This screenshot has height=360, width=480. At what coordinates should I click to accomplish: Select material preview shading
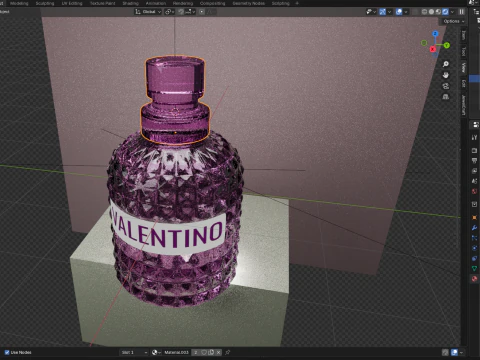point(438,12)
